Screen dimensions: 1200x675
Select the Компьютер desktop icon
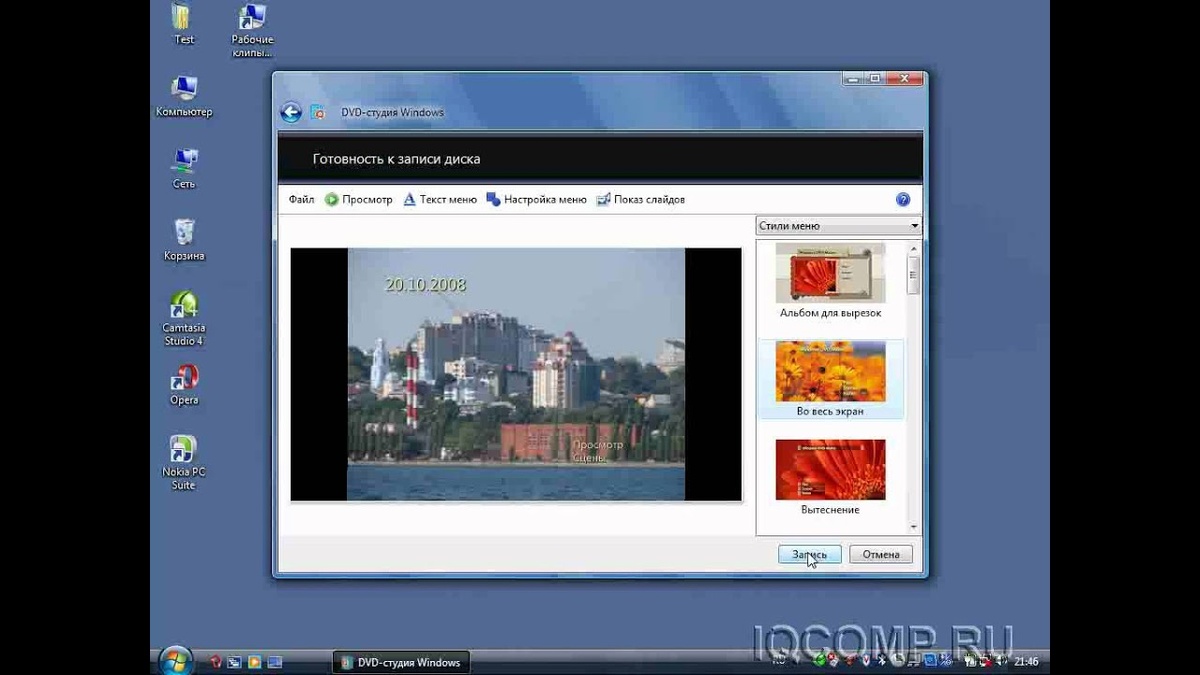click(184, 97)
